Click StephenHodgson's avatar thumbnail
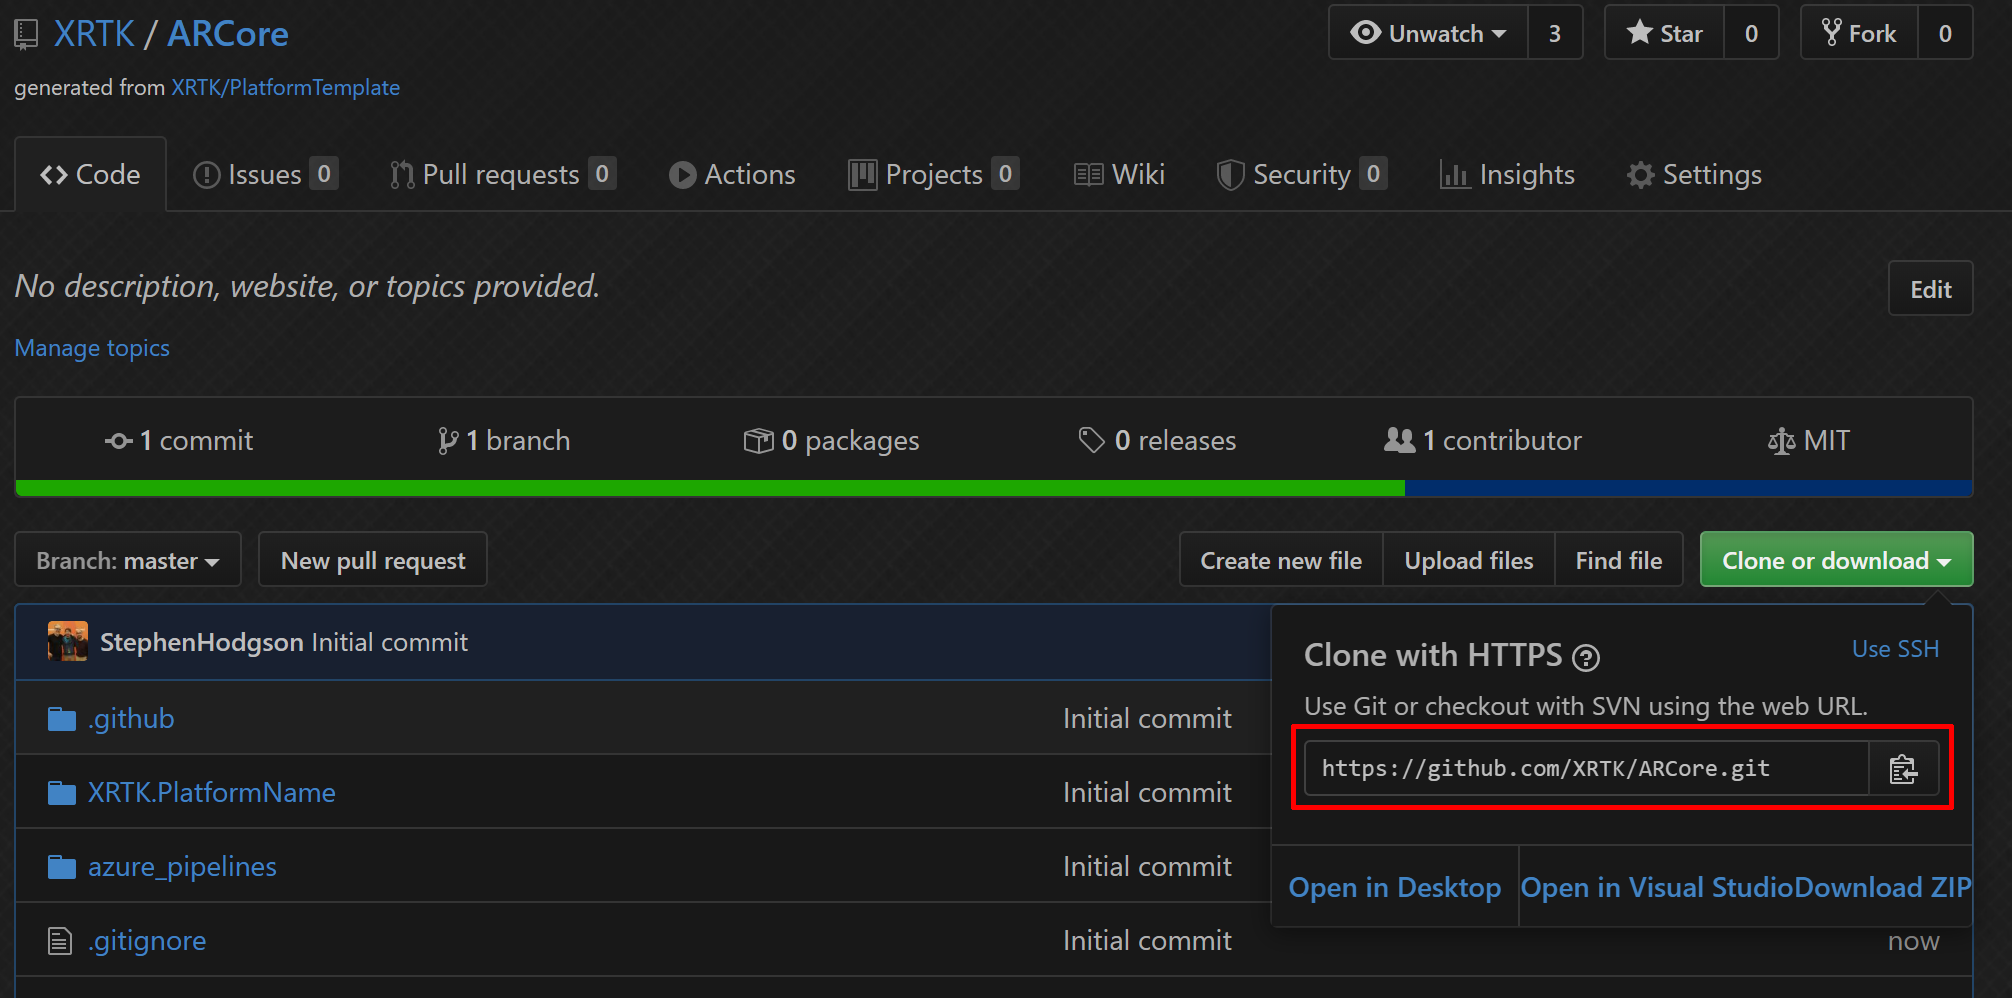The width and height of the screenshot is (2012, 998). (x=68, y=642)
